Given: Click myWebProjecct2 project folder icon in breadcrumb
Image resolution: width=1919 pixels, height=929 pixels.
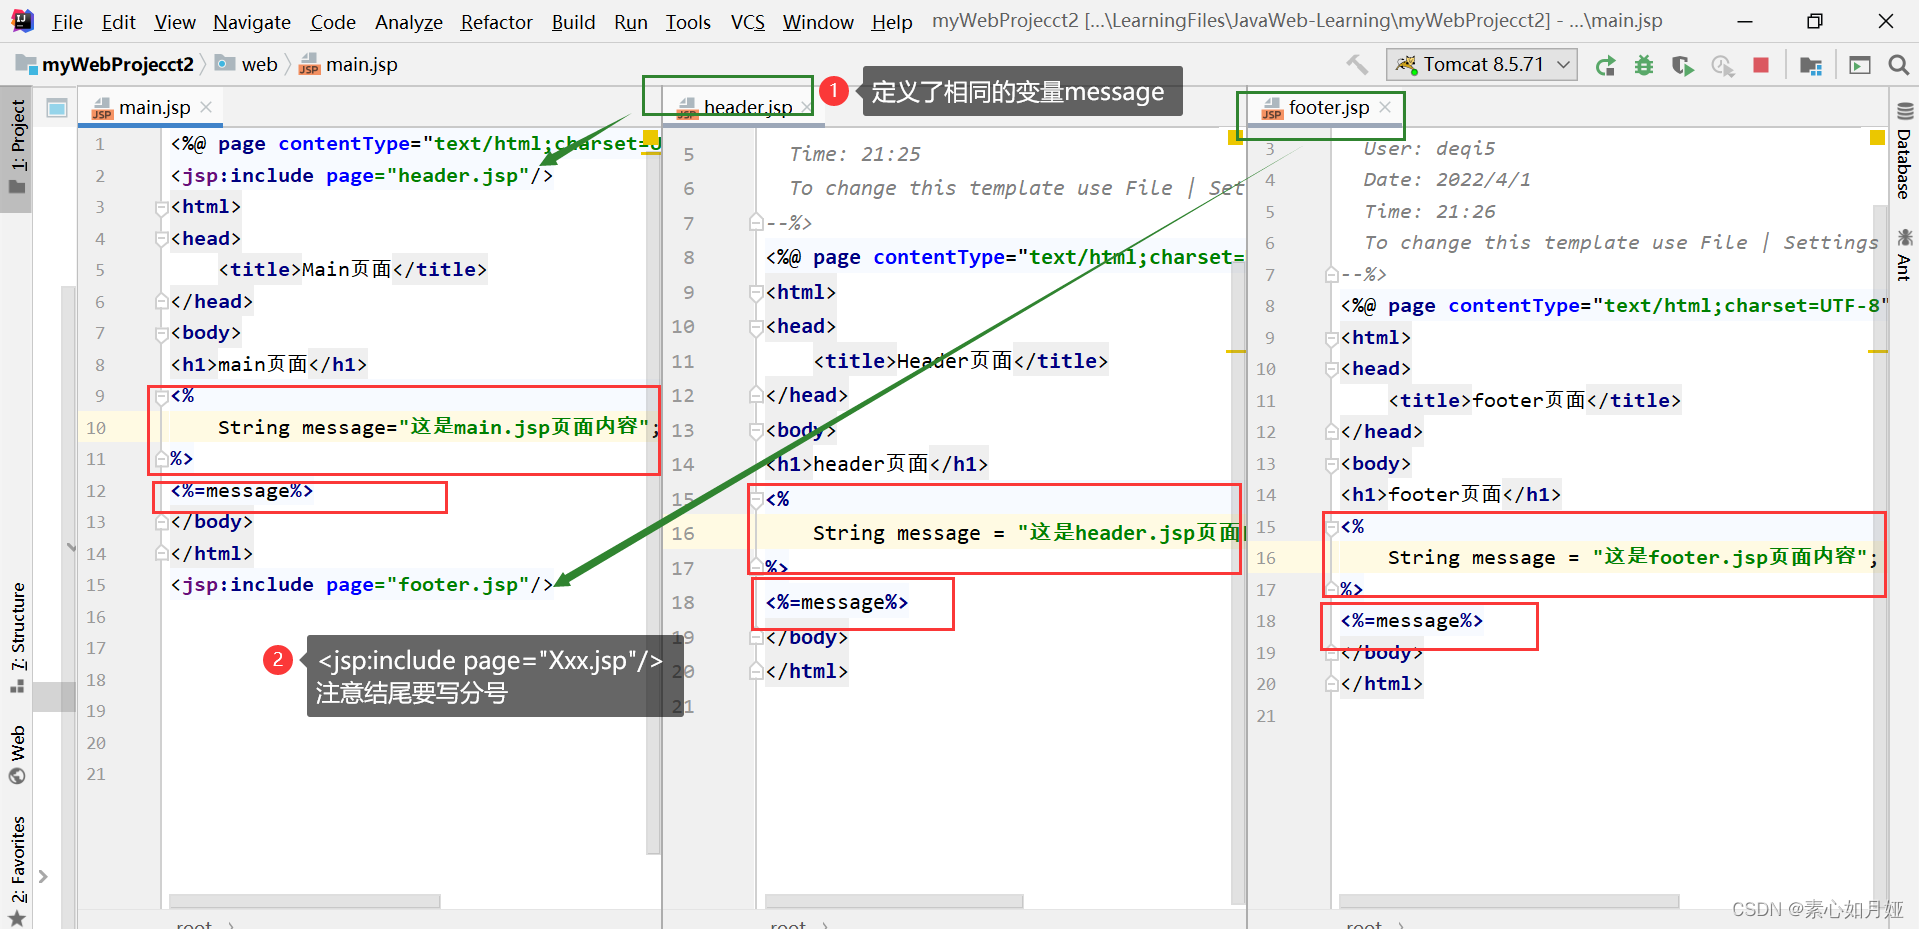Looking at the screenshot, I should click(26, 65).
